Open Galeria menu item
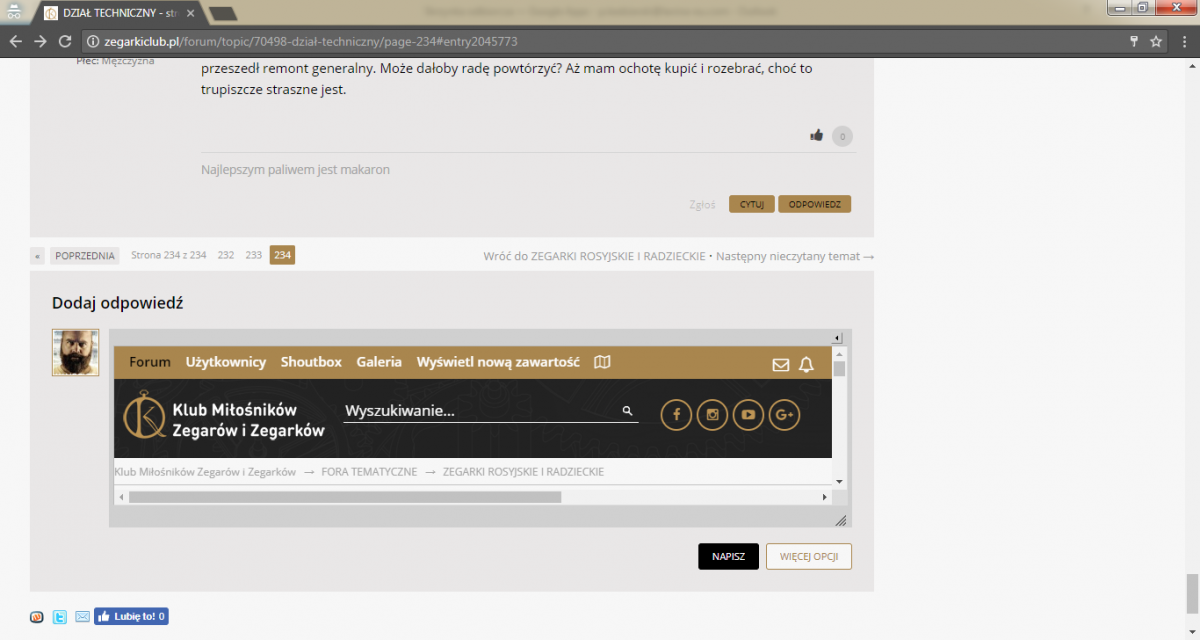The image size is (1200, 640). tap(379, 362)
